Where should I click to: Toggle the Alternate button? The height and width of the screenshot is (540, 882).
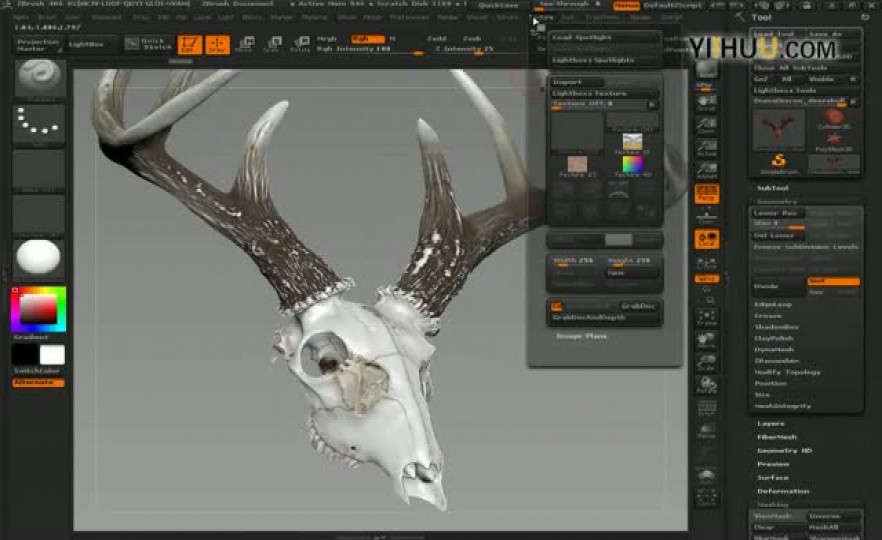tap(38, 382)
